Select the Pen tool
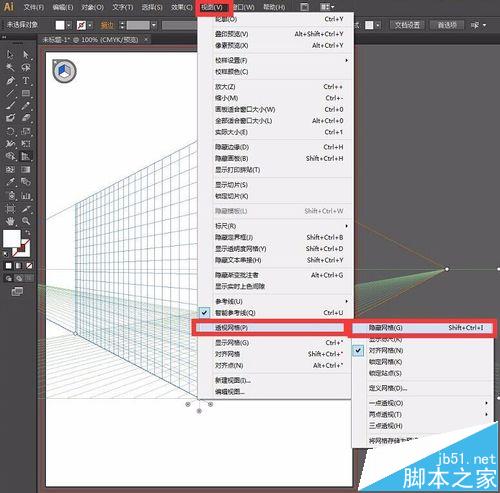 tap(10, 81)
